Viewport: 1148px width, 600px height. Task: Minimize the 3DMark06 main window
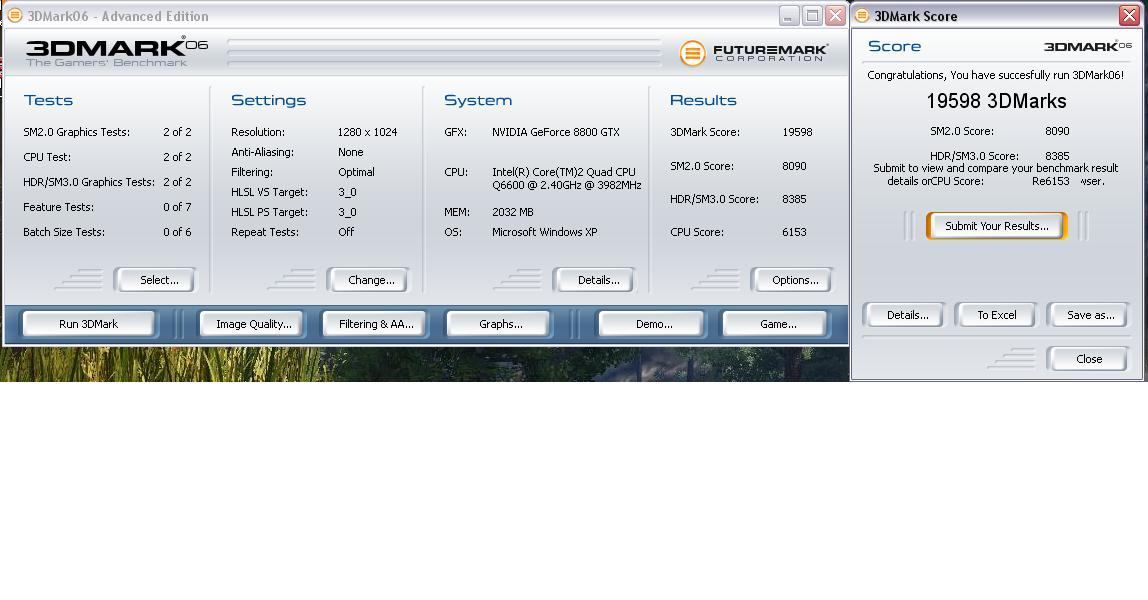789,15
